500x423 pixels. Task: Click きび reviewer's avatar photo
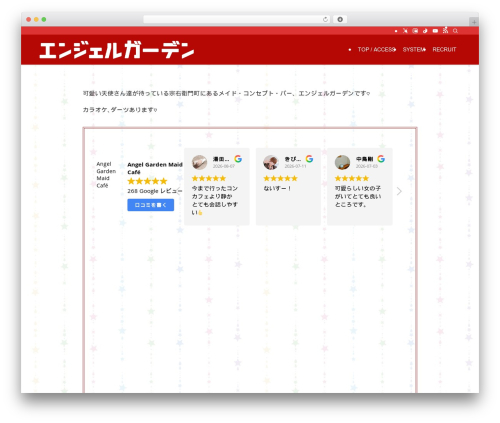click(x=271, y=162)
